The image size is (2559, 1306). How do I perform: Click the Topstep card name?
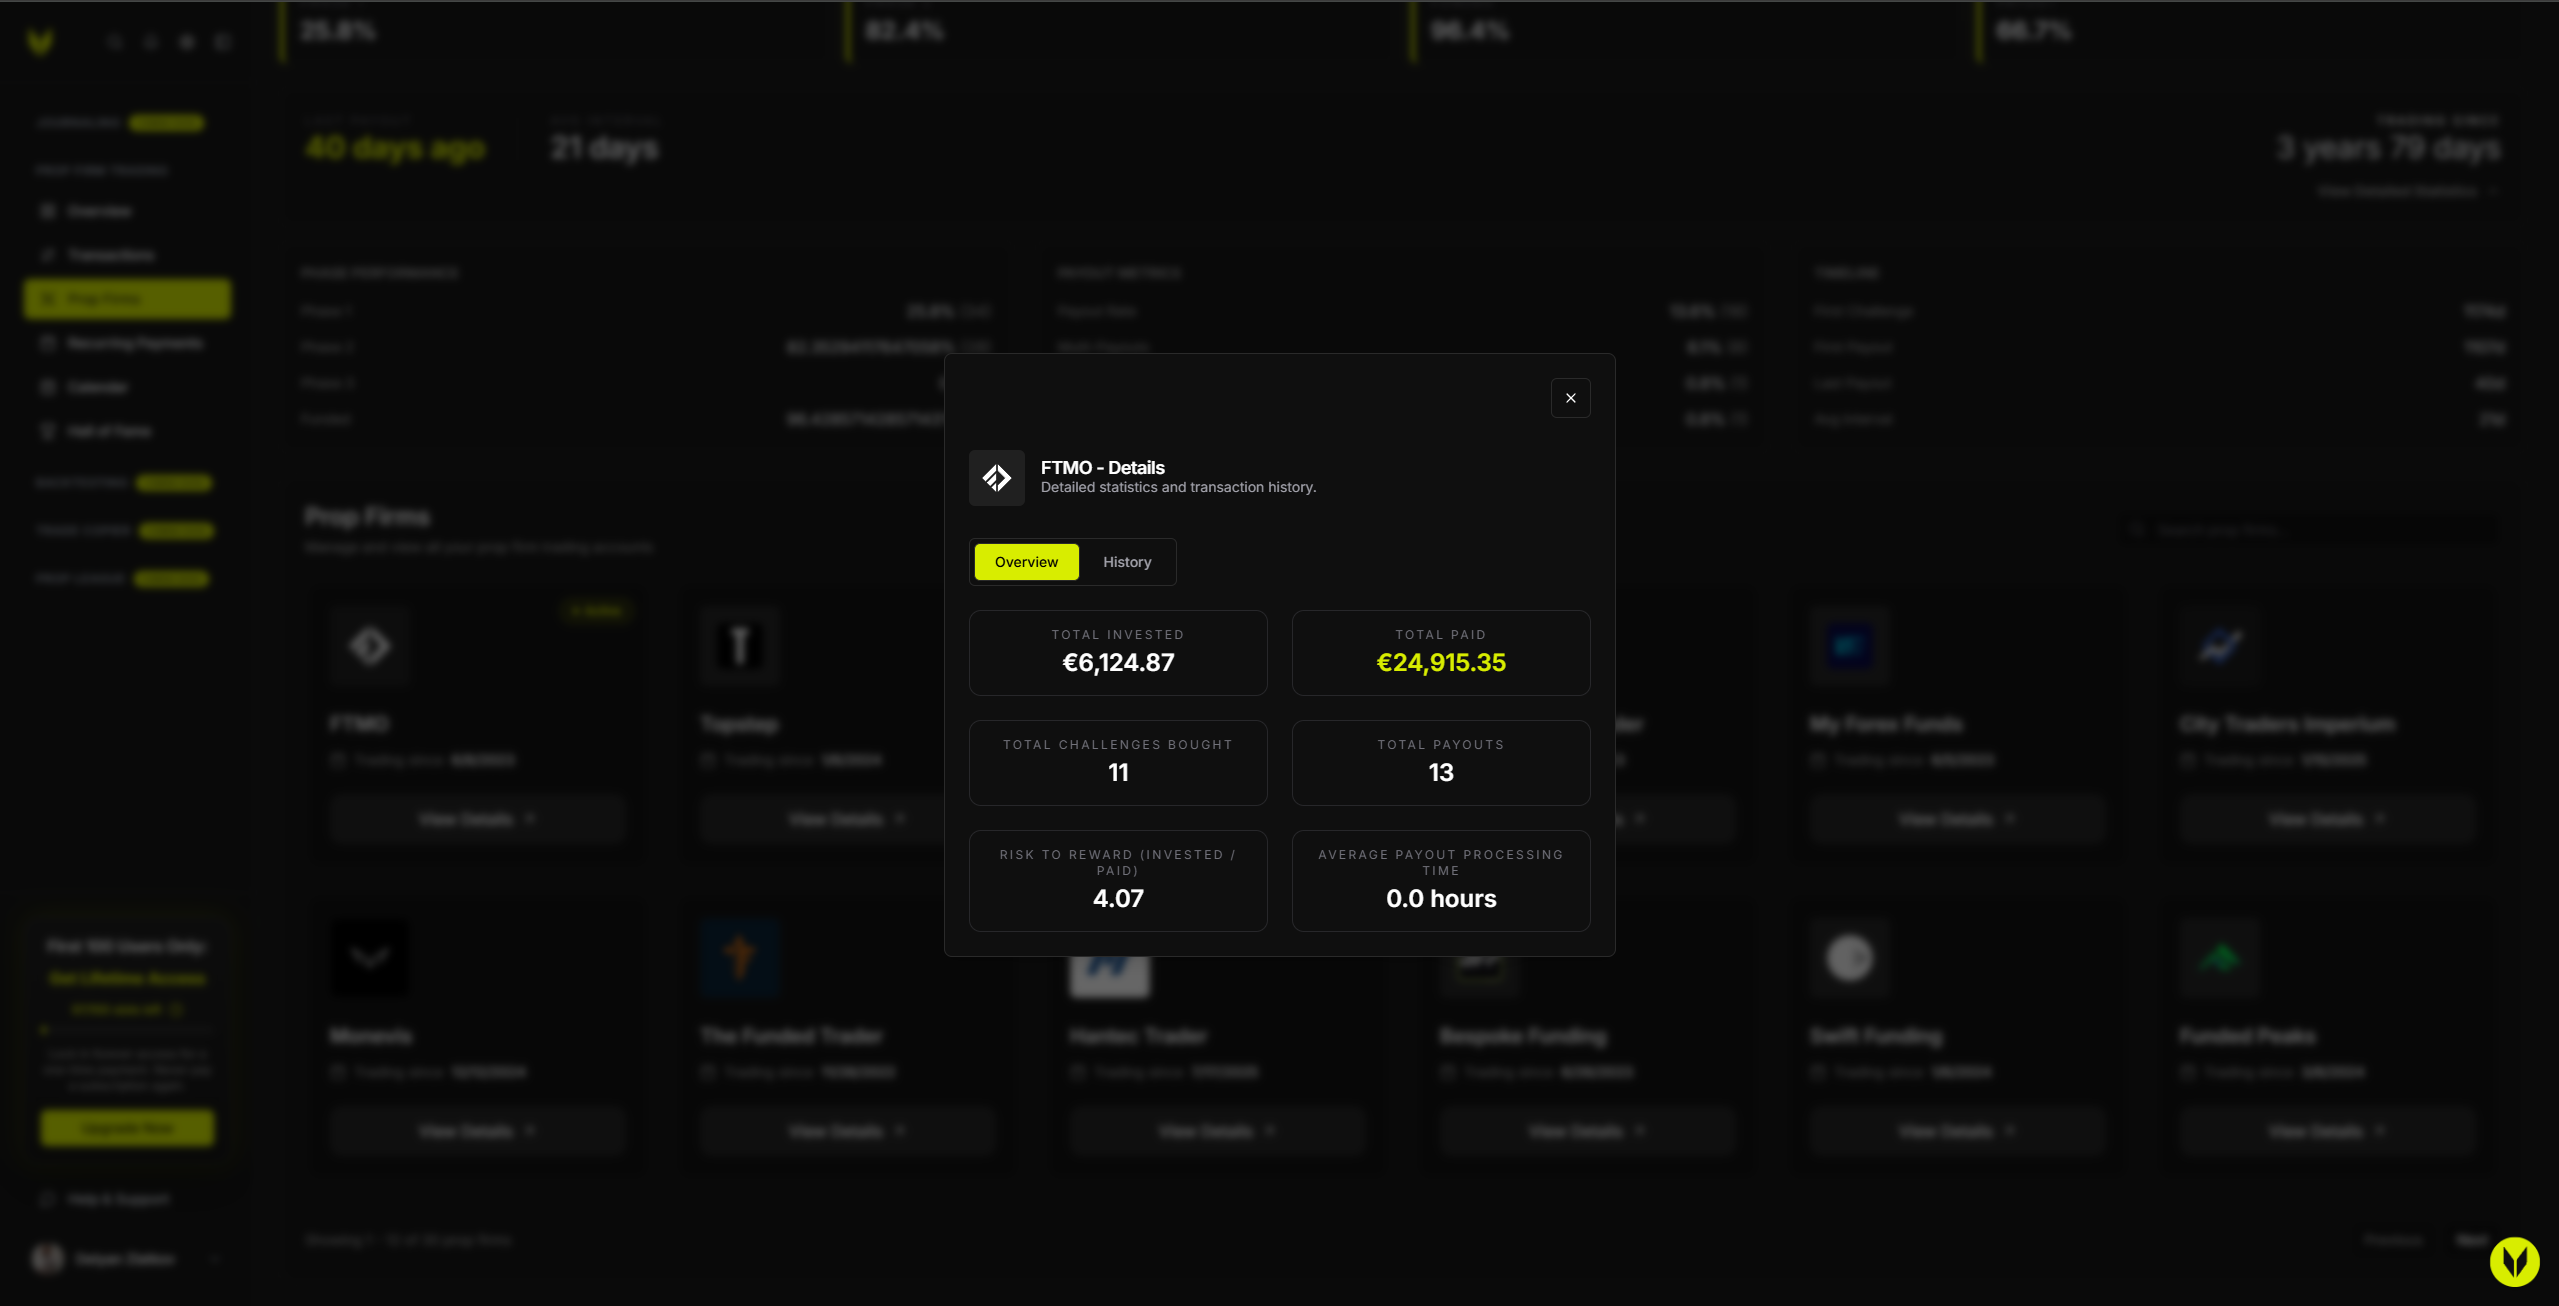740,724
